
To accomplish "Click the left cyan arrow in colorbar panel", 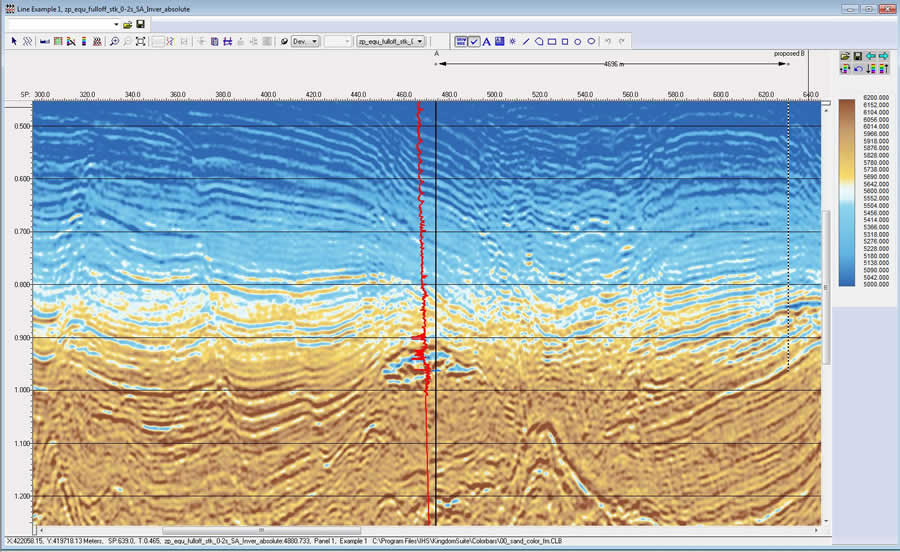I will click(x=871, y=56).
